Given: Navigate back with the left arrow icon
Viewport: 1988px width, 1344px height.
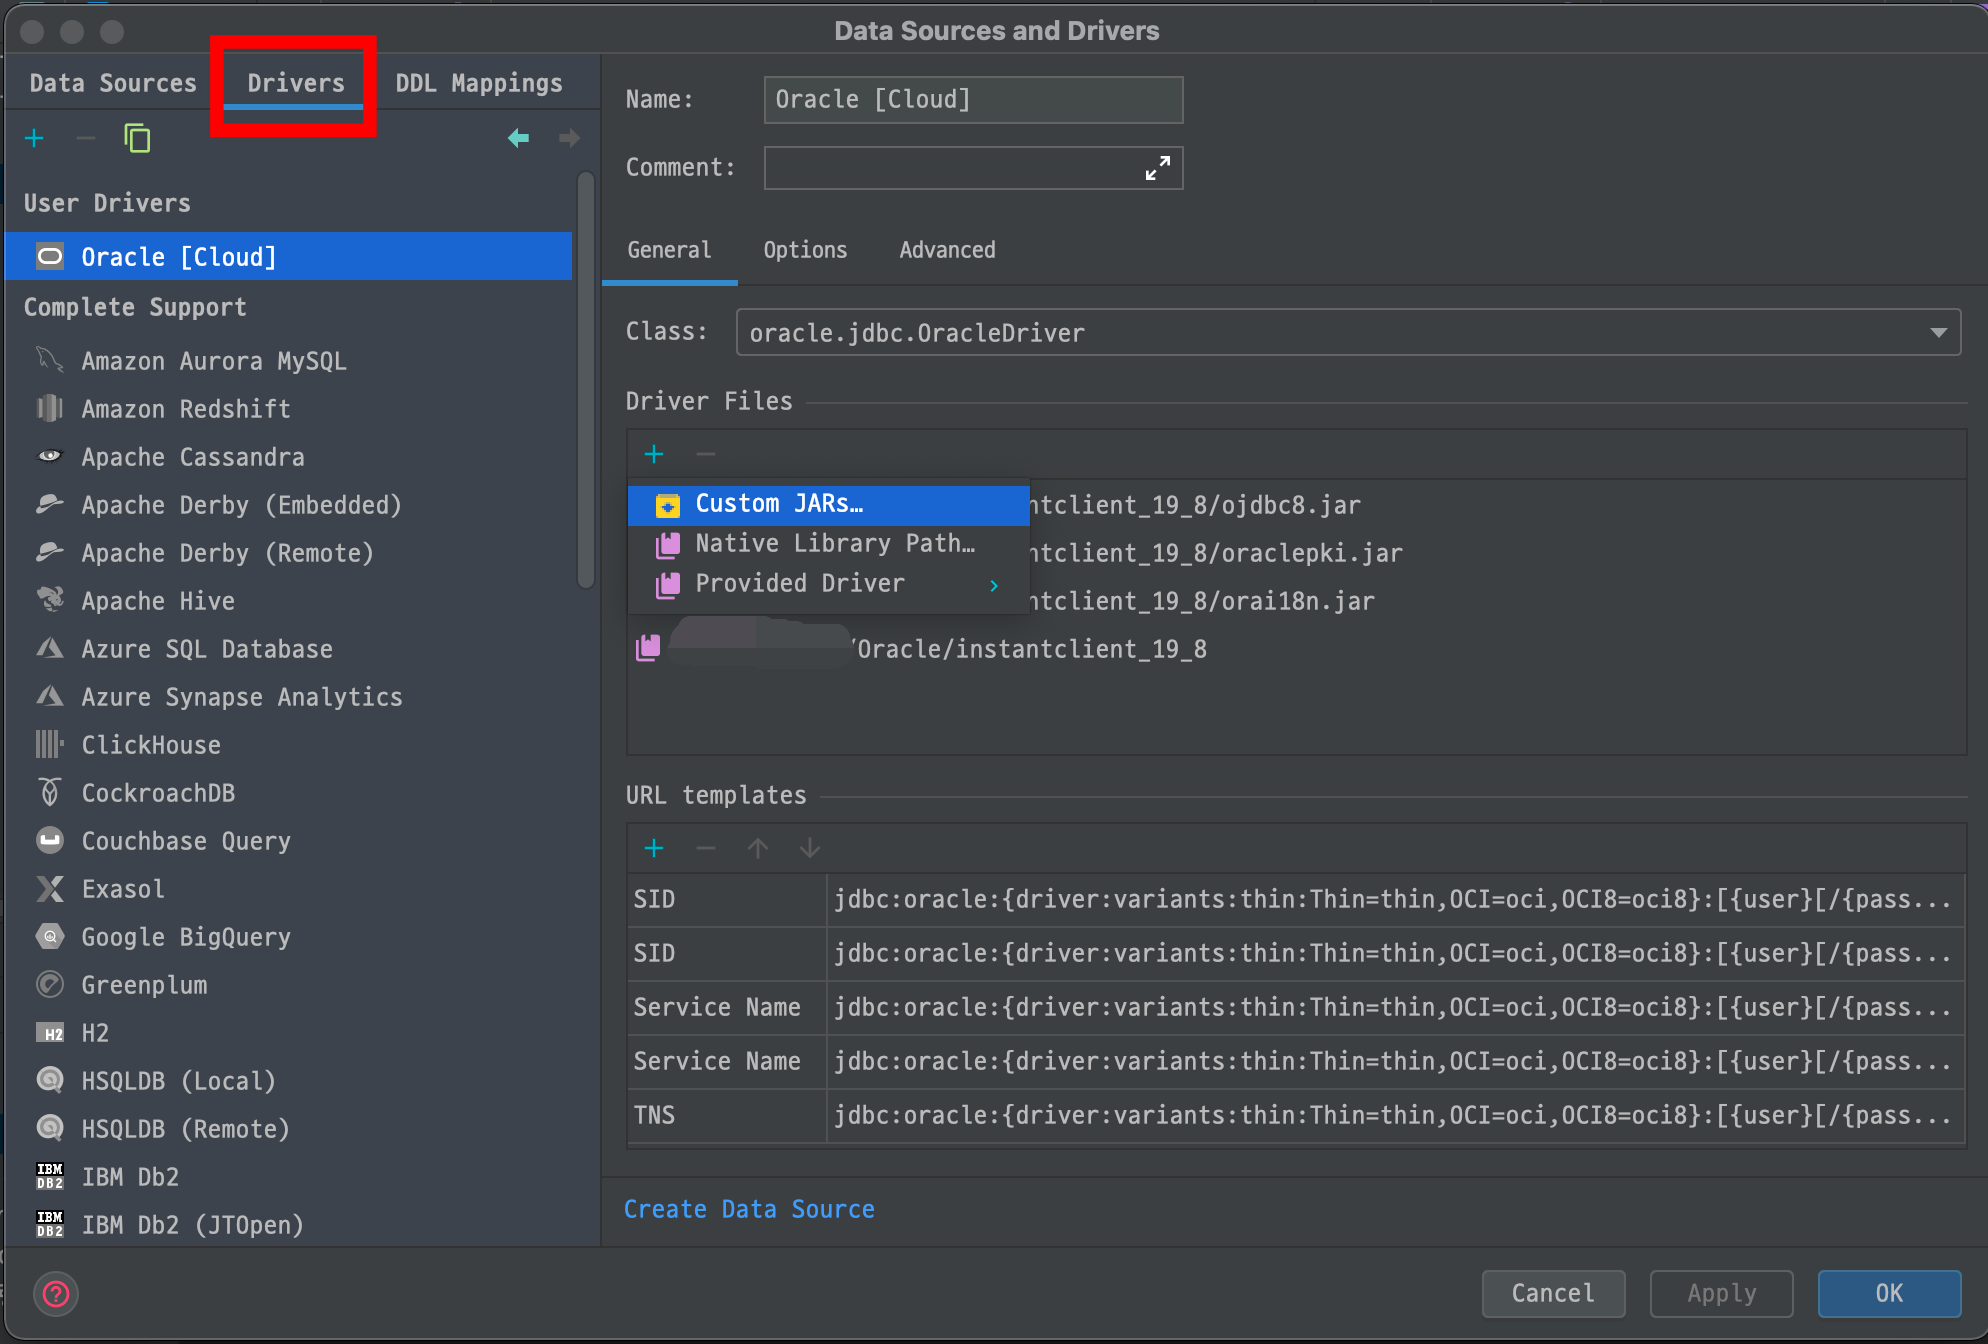Looking at the screenshot, I should [518, 138].
